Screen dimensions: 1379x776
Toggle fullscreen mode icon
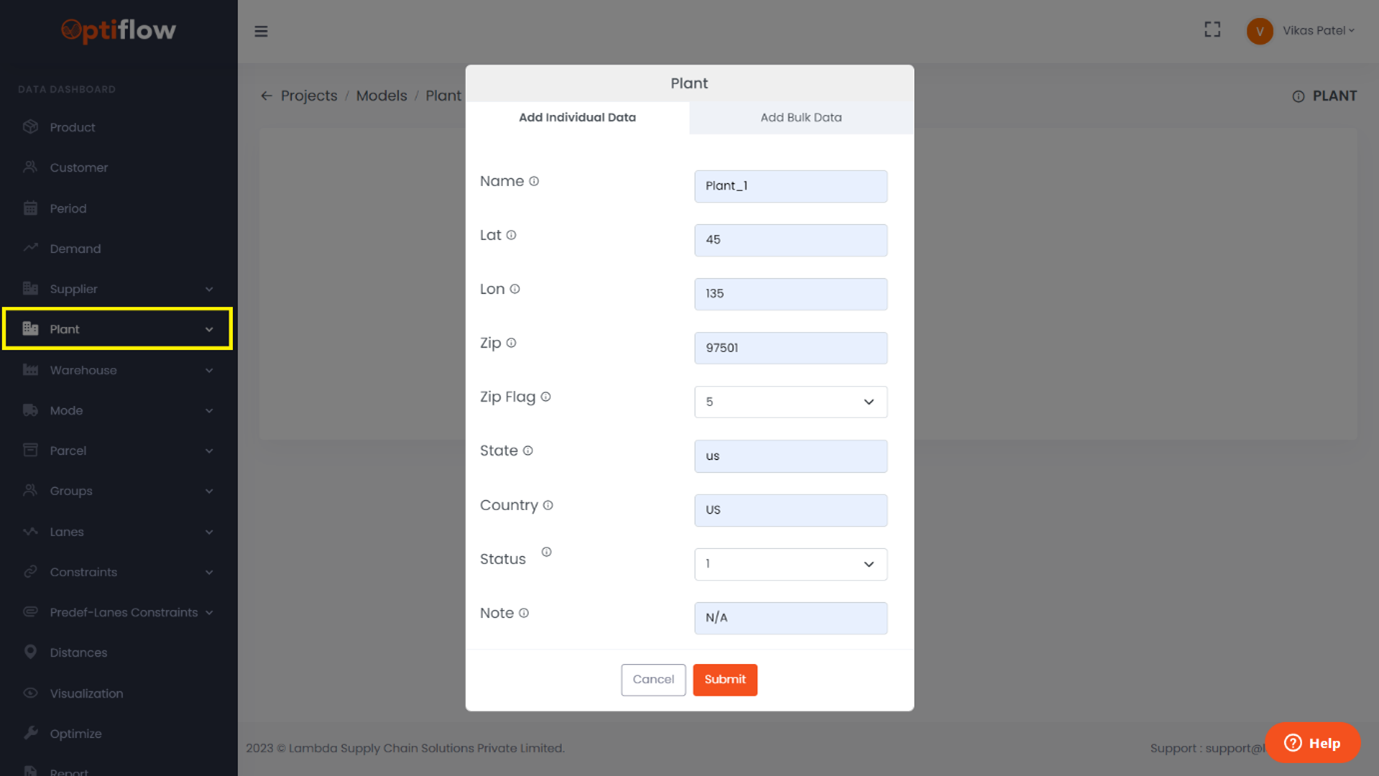1212,30
